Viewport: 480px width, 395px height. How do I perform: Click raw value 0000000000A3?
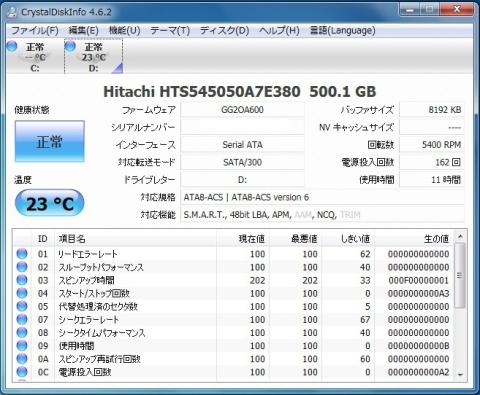419,294
